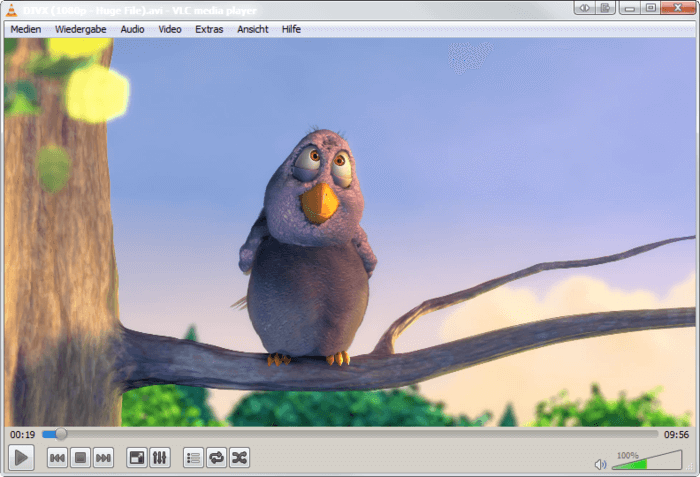
Task: Click the elapsed time 00:19
Action: [x=22, y=435]
